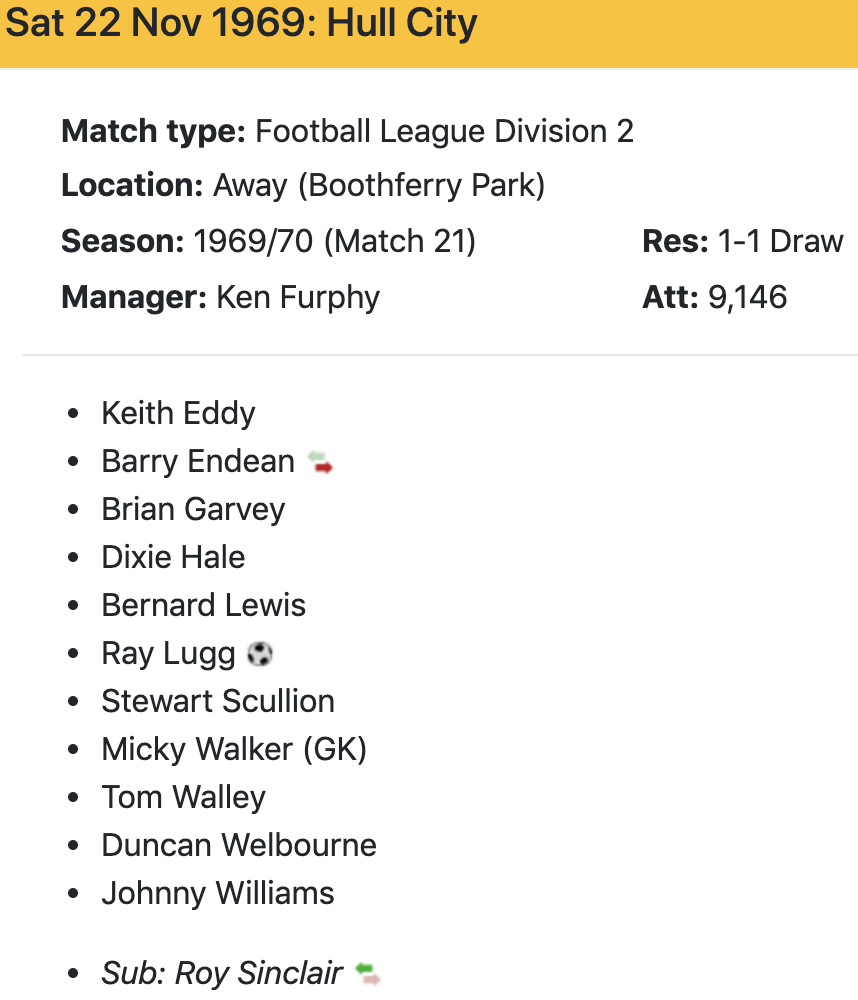Open Duncan Welbourne's entry
Image resolution: width=858 pixels, height=1000 pixels.
point(239,845)
